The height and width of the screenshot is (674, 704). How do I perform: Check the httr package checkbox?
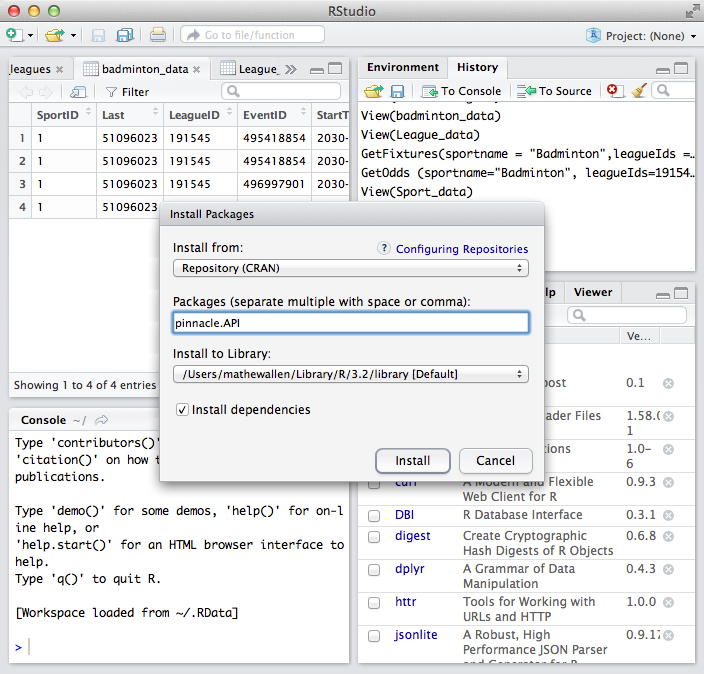tap(374, 603)
